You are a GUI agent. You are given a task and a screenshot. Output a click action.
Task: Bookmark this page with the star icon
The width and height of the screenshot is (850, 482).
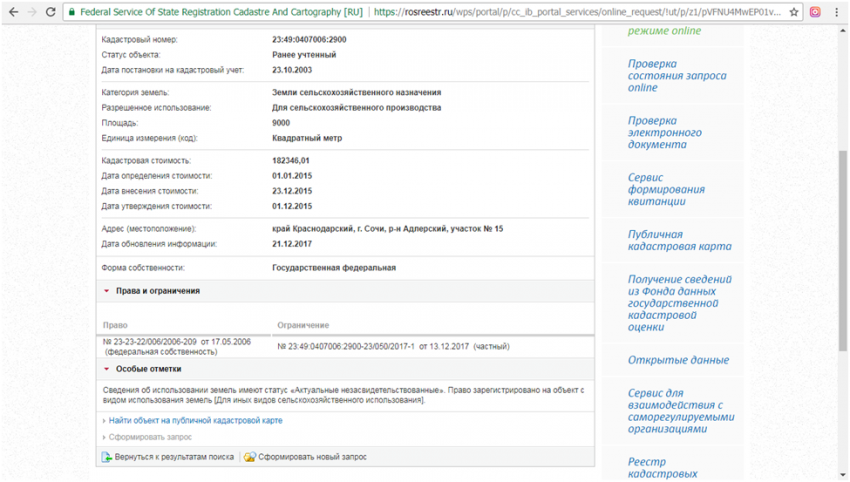click(x=794, y=12)
